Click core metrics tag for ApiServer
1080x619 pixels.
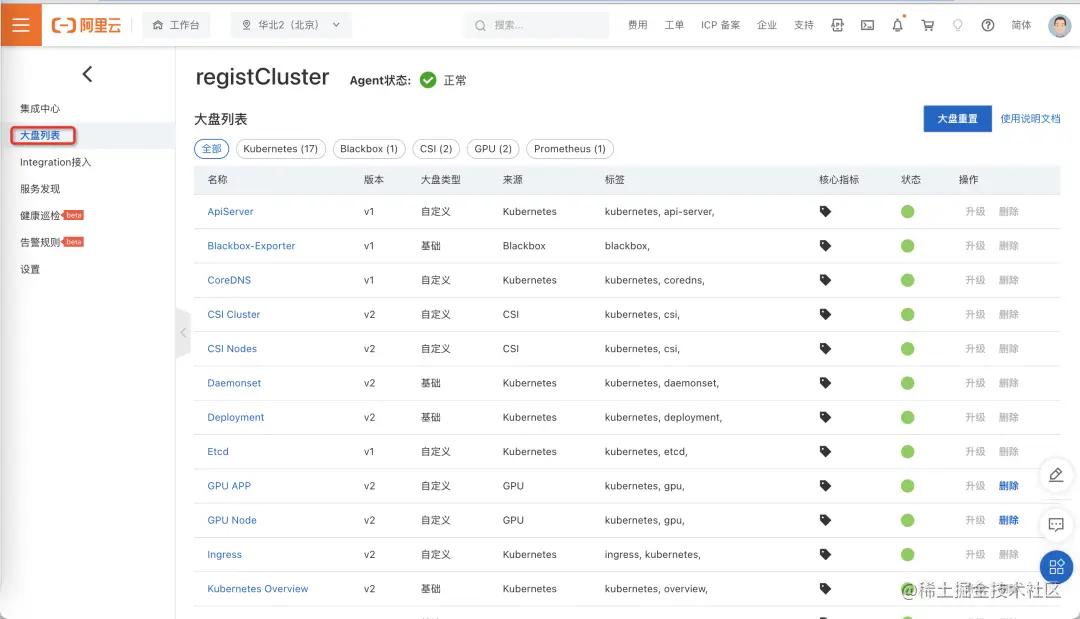pyautogui.click(x=825, y=211)
